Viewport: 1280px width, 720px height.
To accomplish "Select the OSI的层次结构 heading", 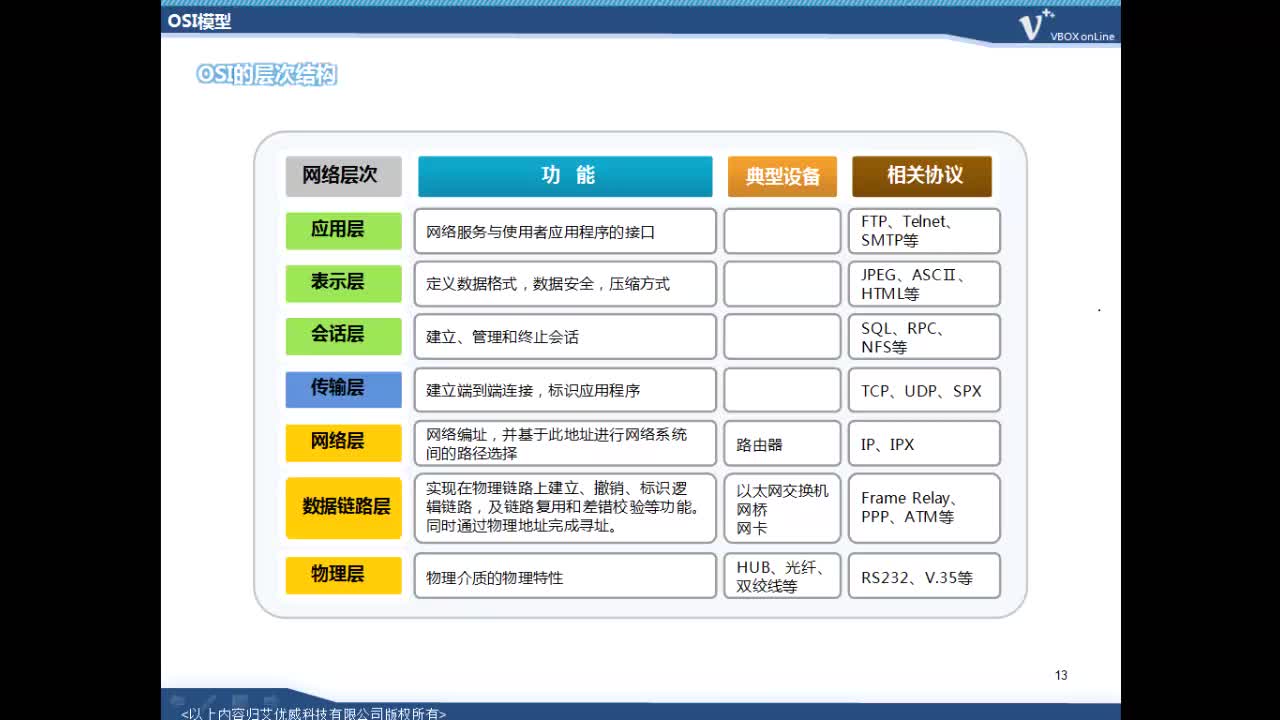I will pos(267,75).
